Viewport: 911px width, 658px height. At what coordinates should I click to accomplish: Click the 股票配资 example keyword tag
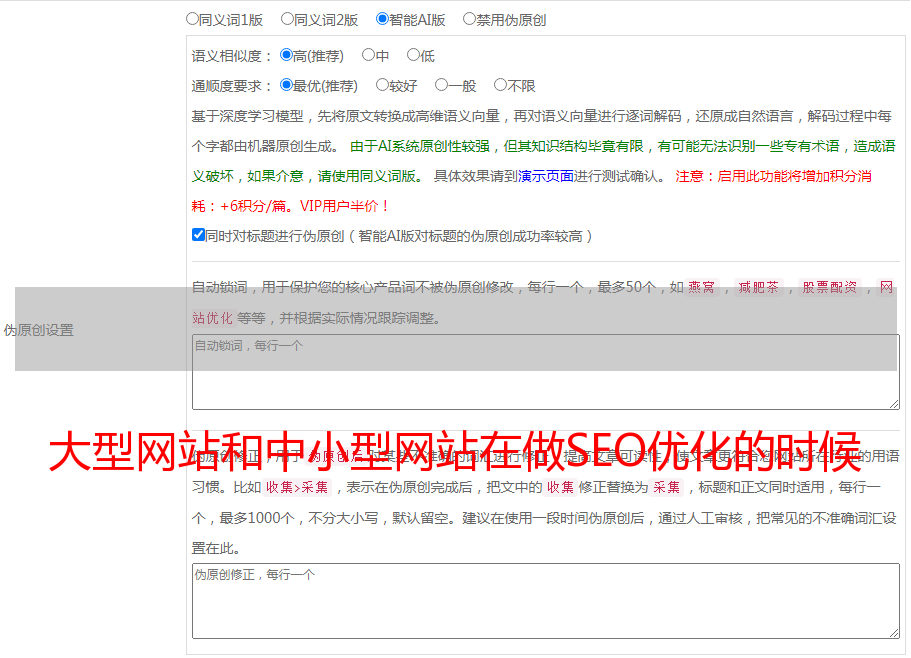(830, 287)
